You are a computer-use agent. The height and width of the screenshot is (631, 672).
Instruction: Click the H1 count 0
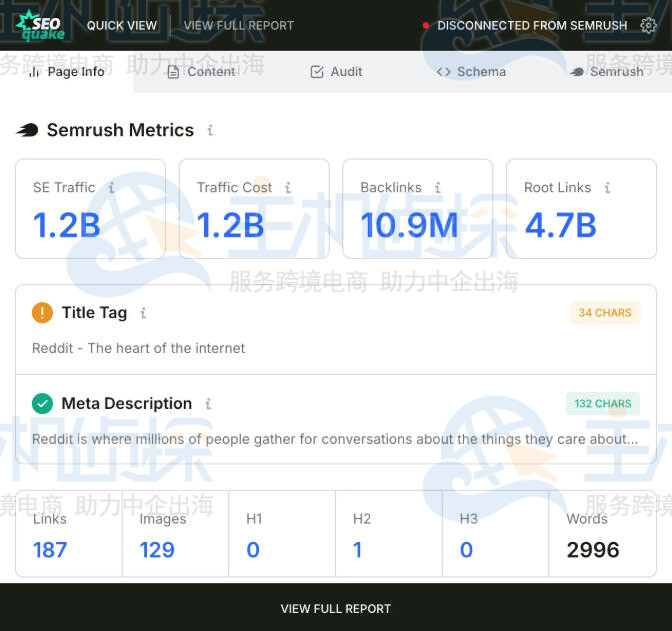pyautogui.click(x=253, y=550)
